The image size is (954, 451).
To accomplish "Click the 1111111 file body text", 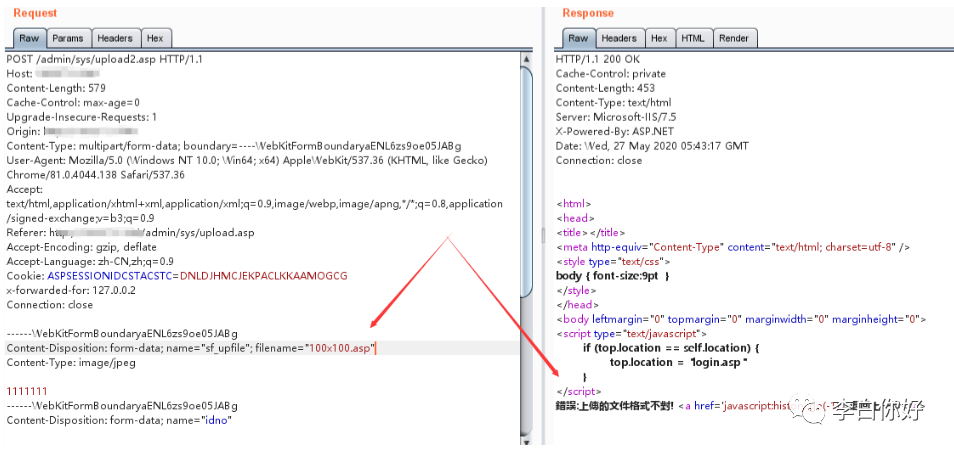I will (26, 391).
